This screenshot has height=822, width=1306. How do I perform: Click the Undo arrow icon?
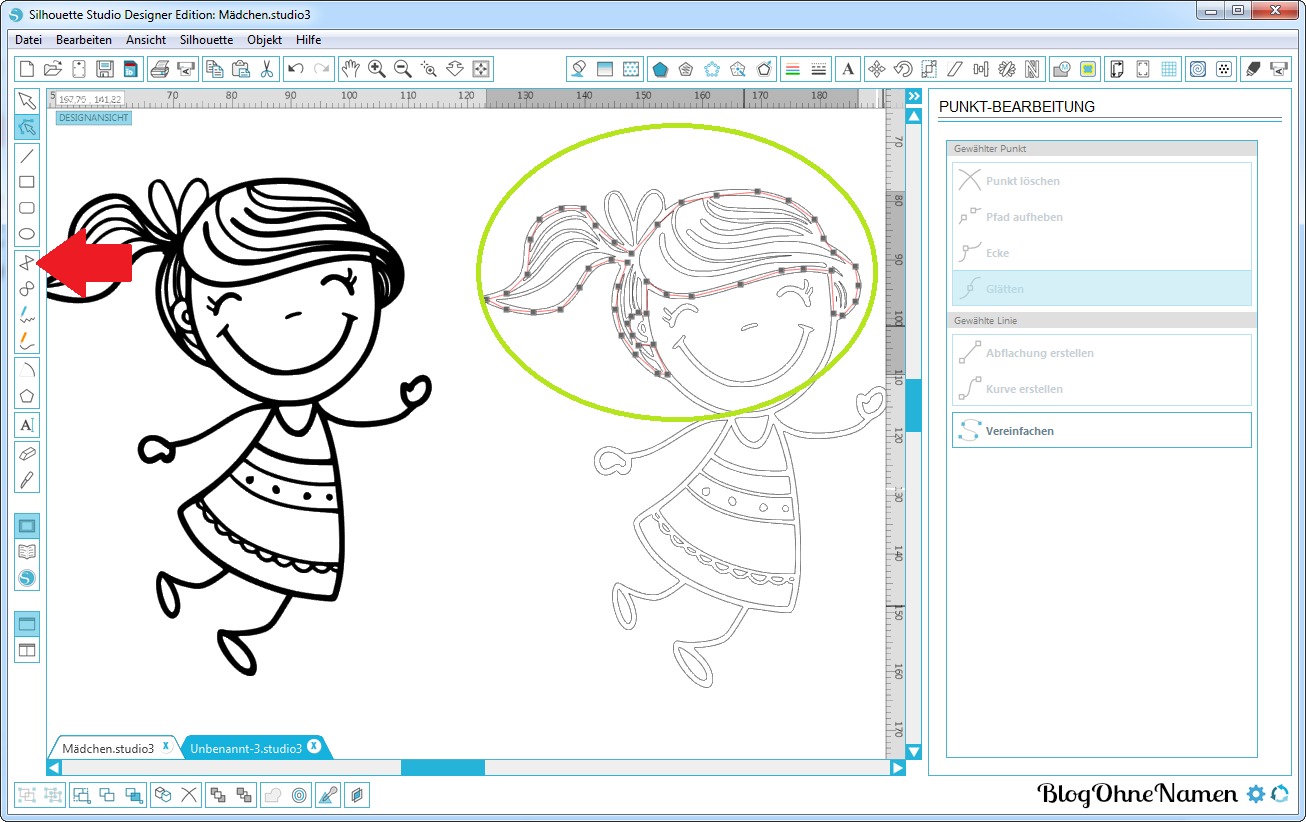295,69
